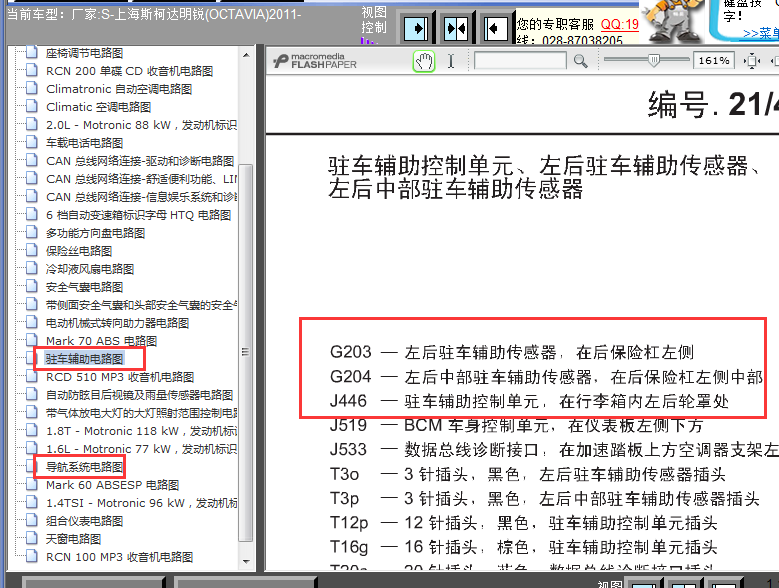Open RCD 510 MP3 收音机电路图
This screenshot has width=779, height=588.
click(120, 377)
